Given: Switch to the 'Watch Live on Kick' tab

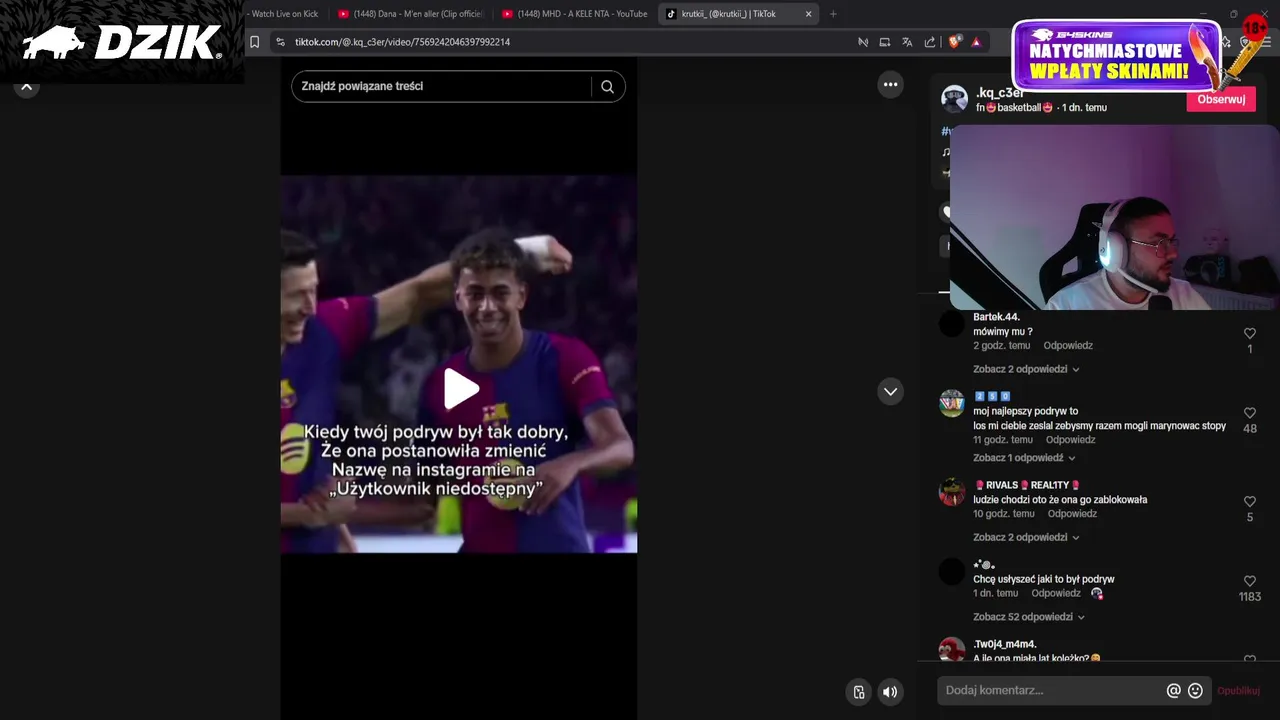Looking at the screenshot, I should click(285, 14).
